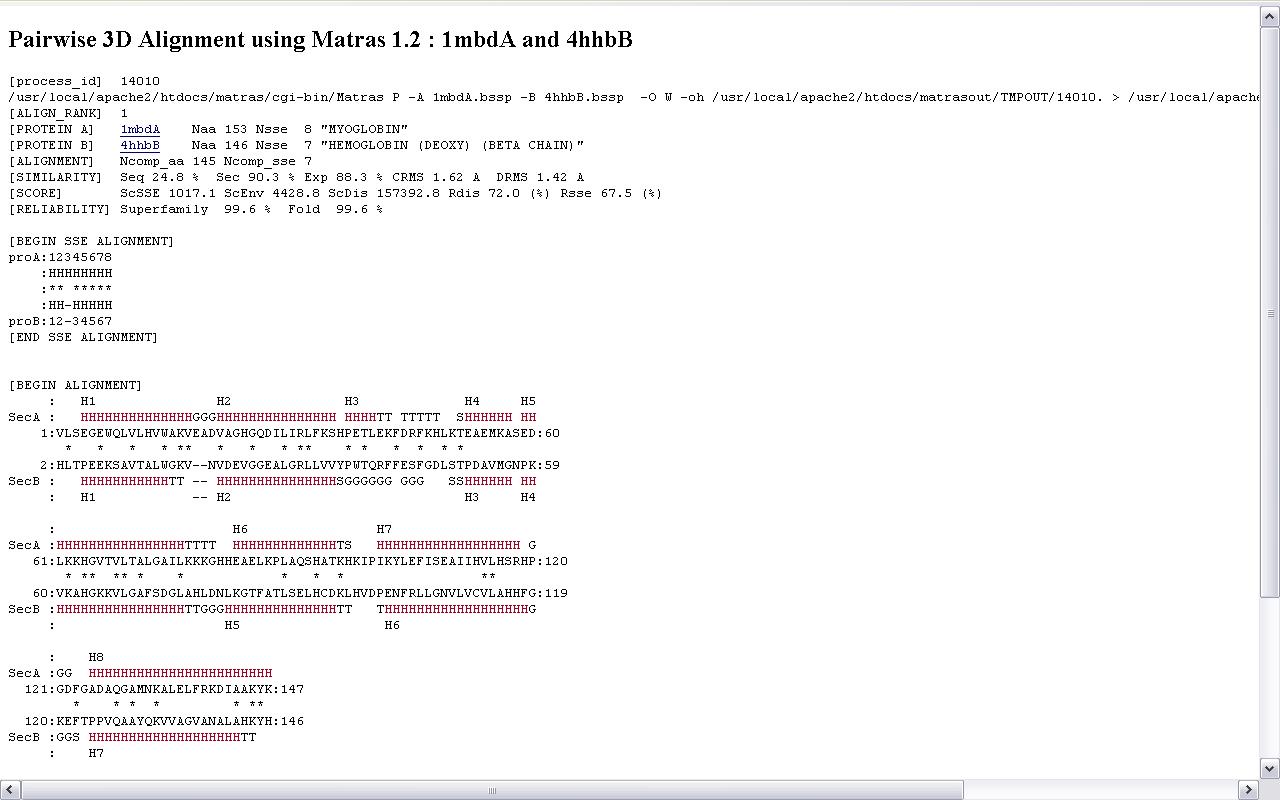This screenshot has height=800, width=1280.
Task: Open the 4hhbB protein link
Action: click(140, 145)
